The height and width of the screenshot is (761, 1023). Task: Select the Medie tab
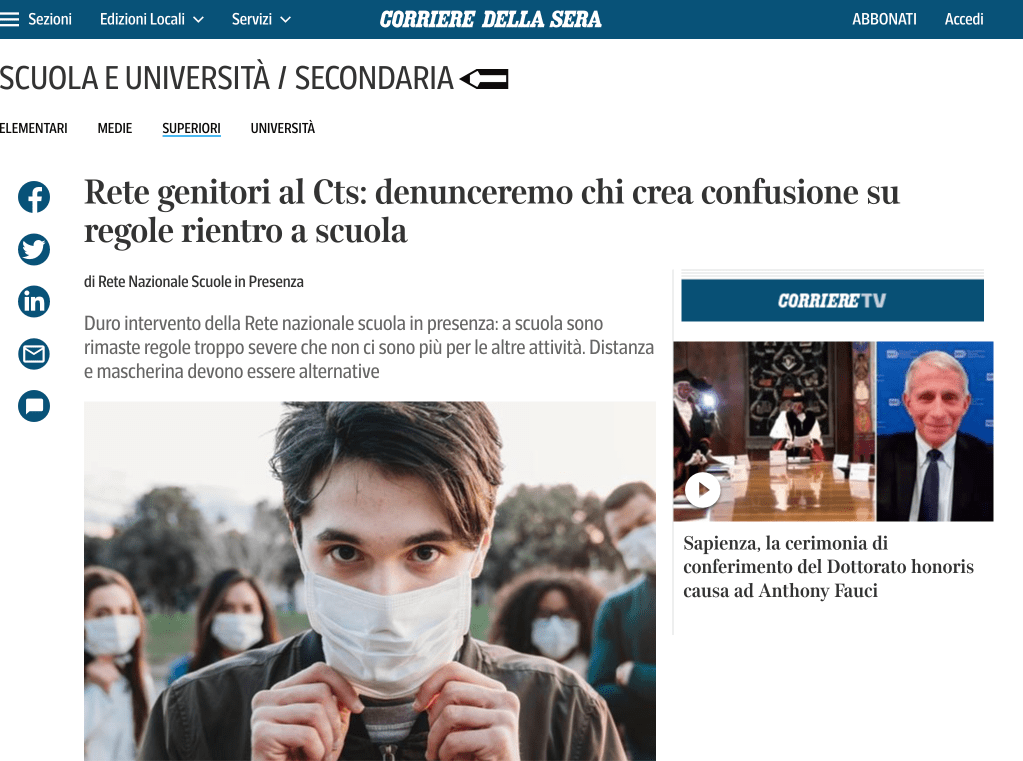[x=115, y=128]
